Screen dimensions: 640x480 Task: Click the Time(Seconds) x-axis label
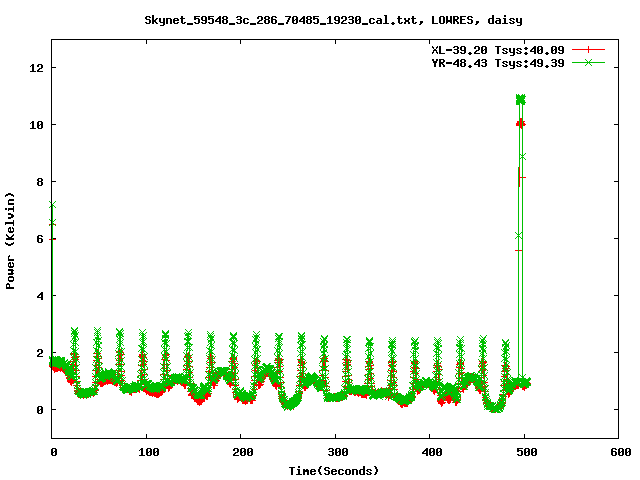[333, 471]
